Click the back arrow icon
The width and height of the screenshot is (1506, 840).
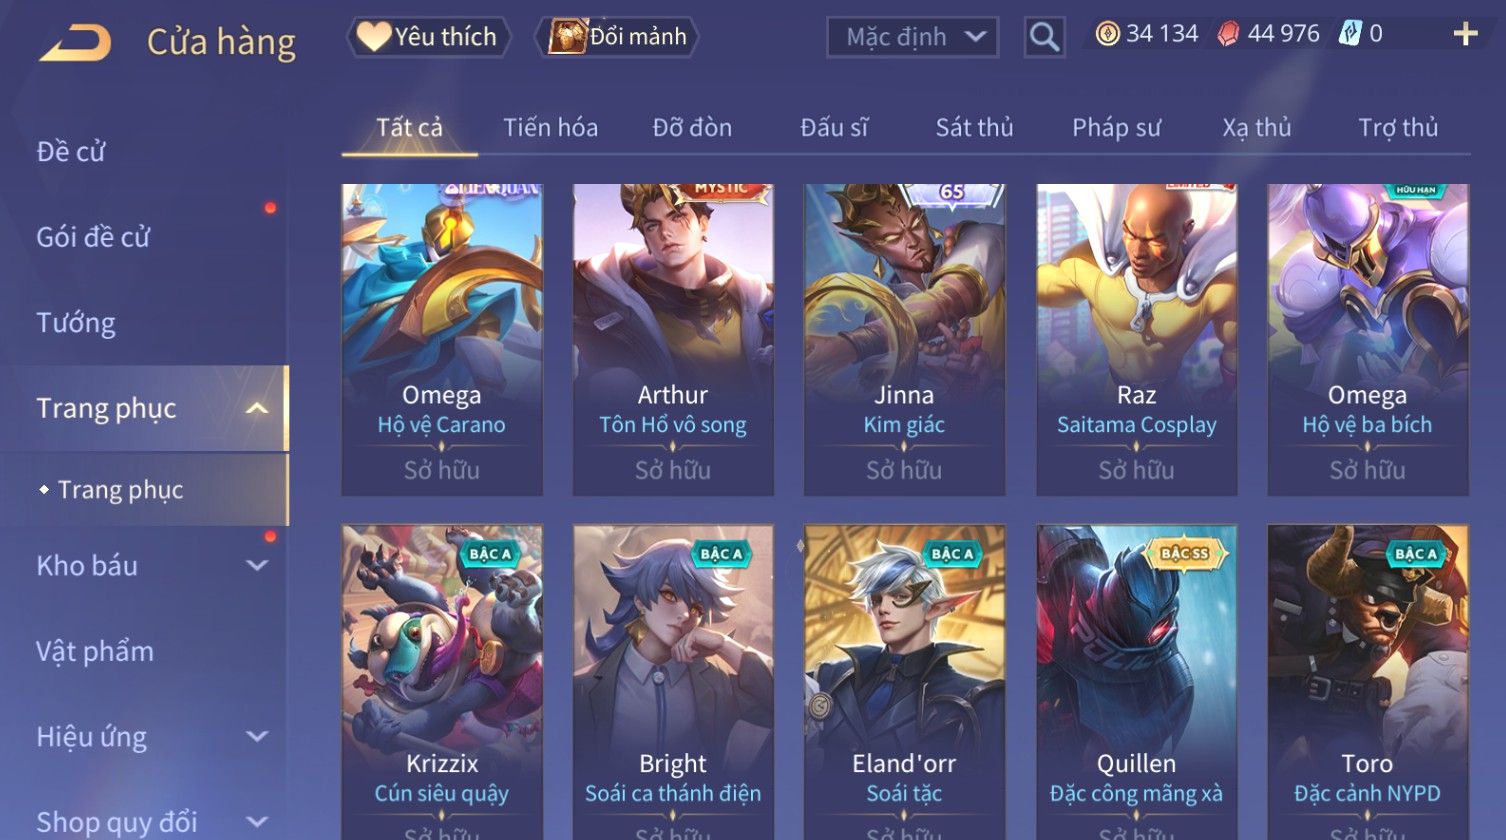(x=75, y=42)
